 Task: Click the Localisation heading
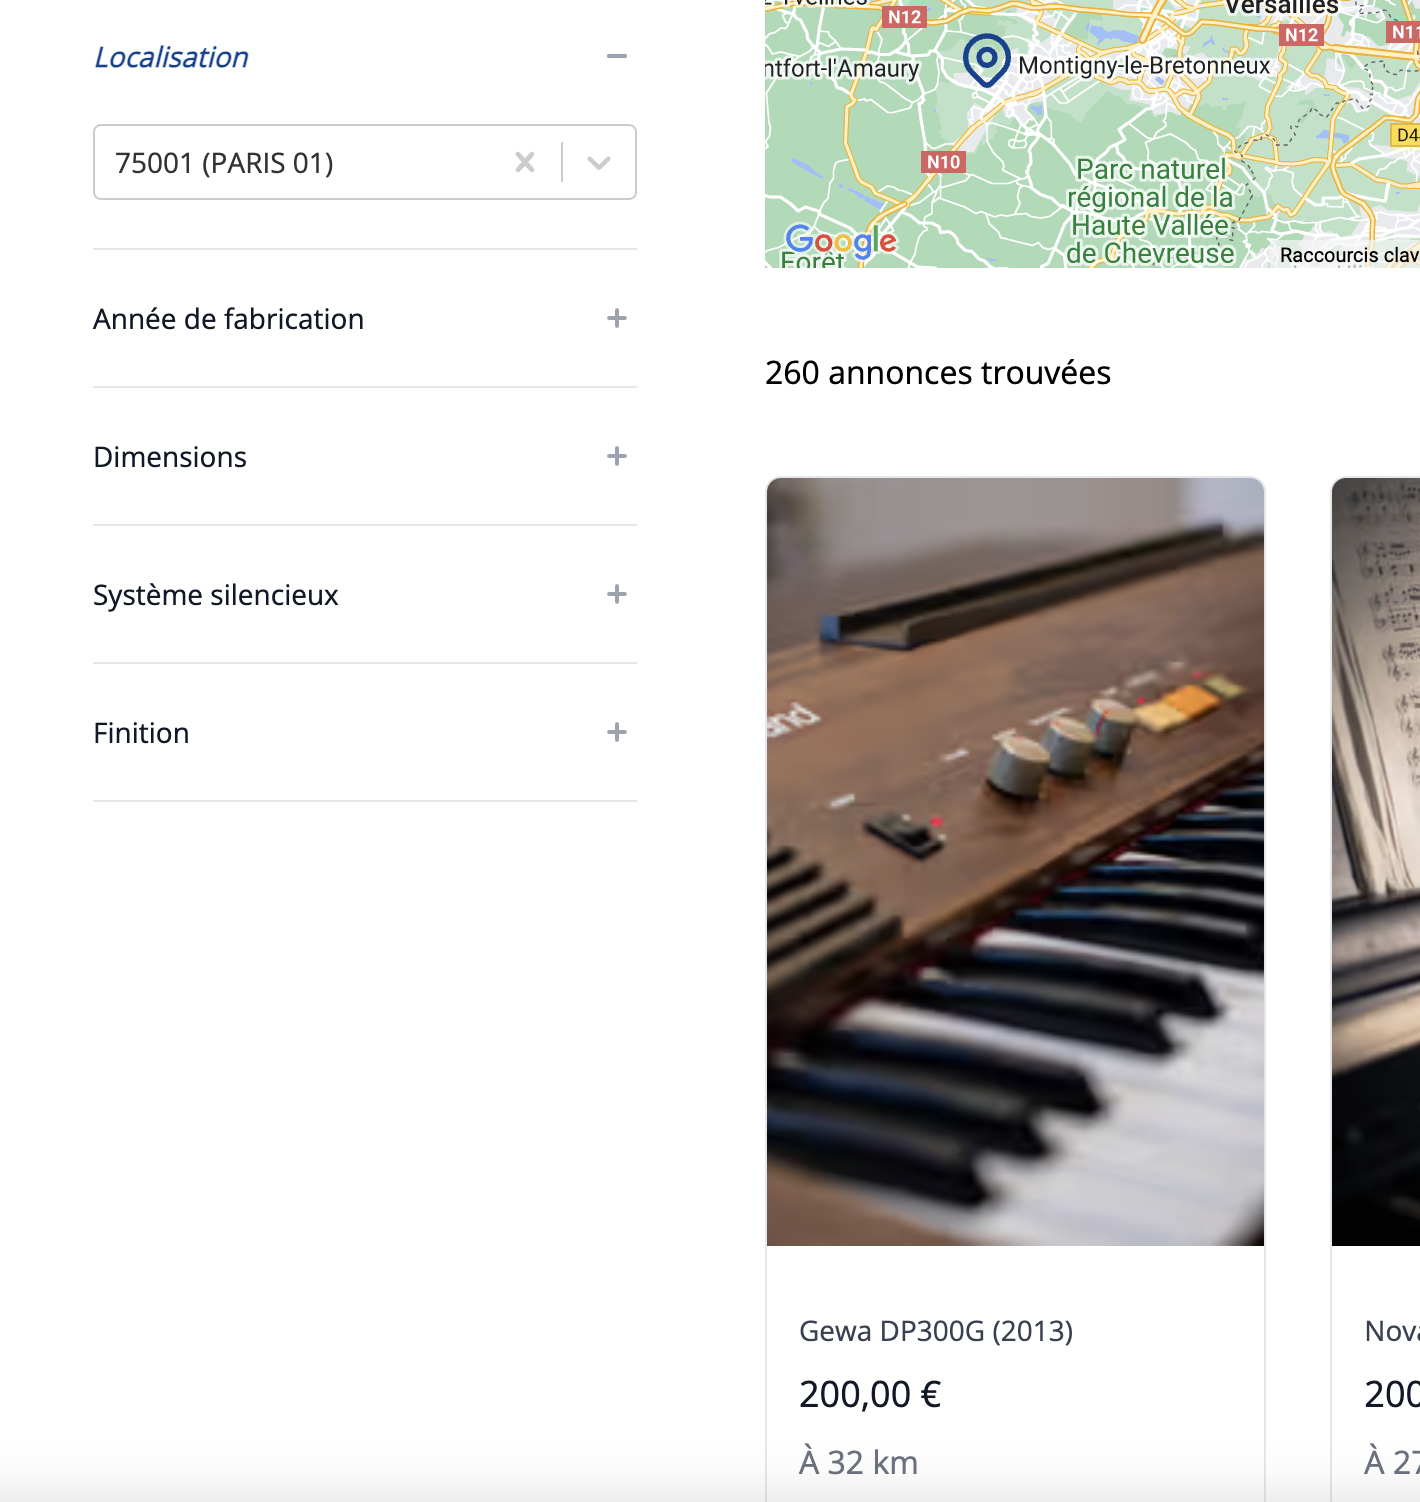pyautogui.click(x=171, y=57)
